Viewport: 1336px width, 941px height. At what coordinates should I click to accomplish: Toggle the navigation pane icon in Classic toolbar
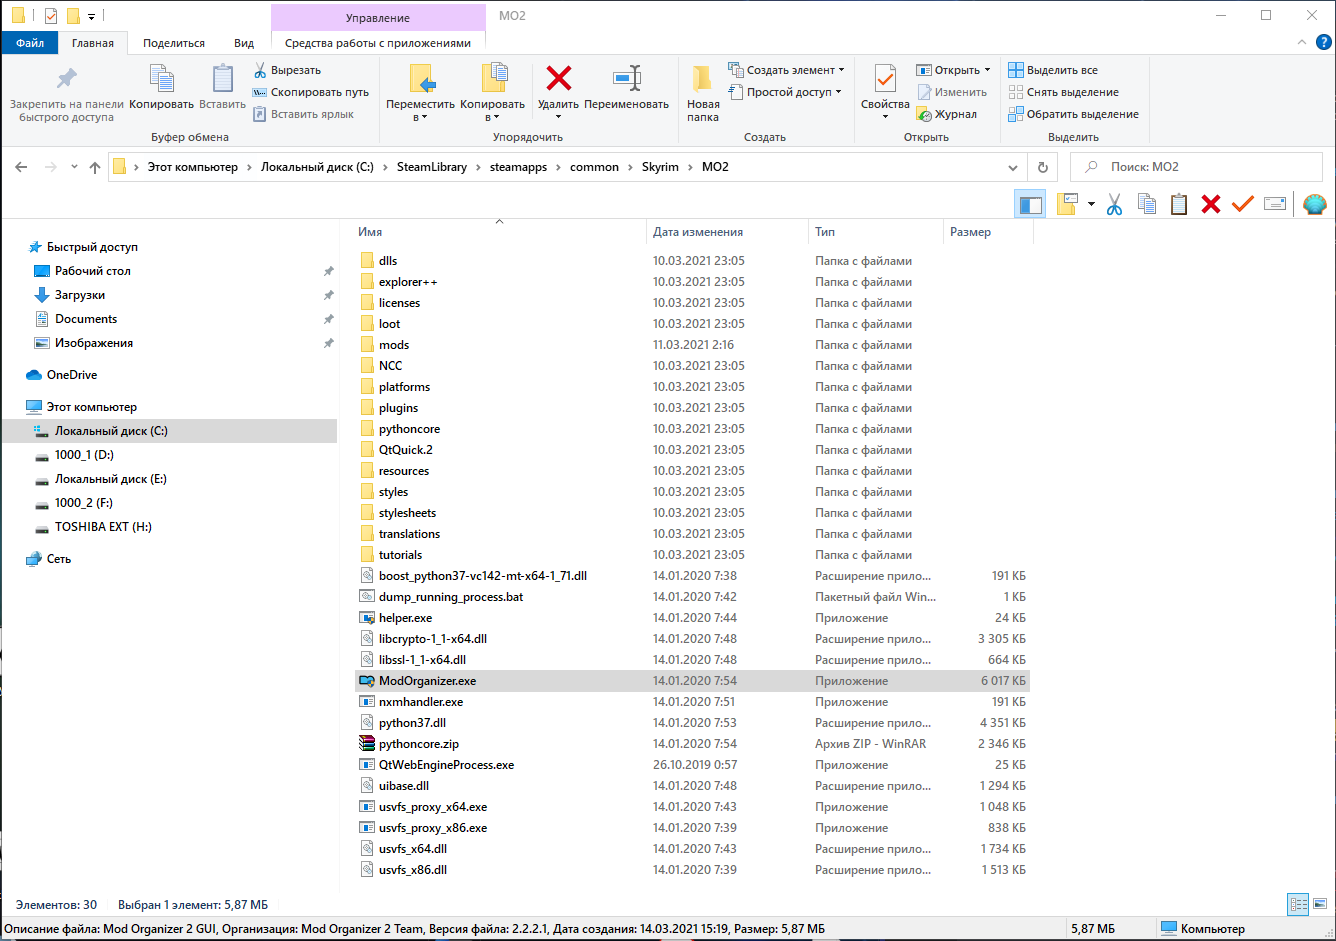pos(1030,204)
